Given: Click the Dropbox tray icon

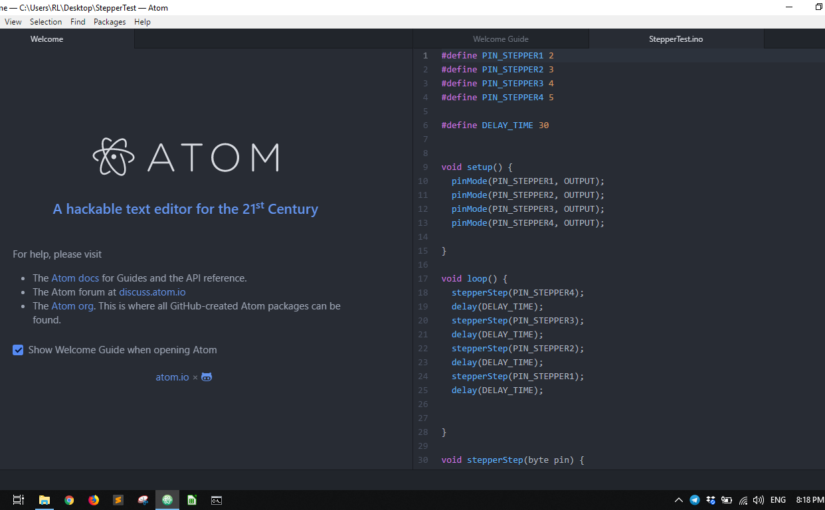Looking at the screenshot, I should point(711,500).
